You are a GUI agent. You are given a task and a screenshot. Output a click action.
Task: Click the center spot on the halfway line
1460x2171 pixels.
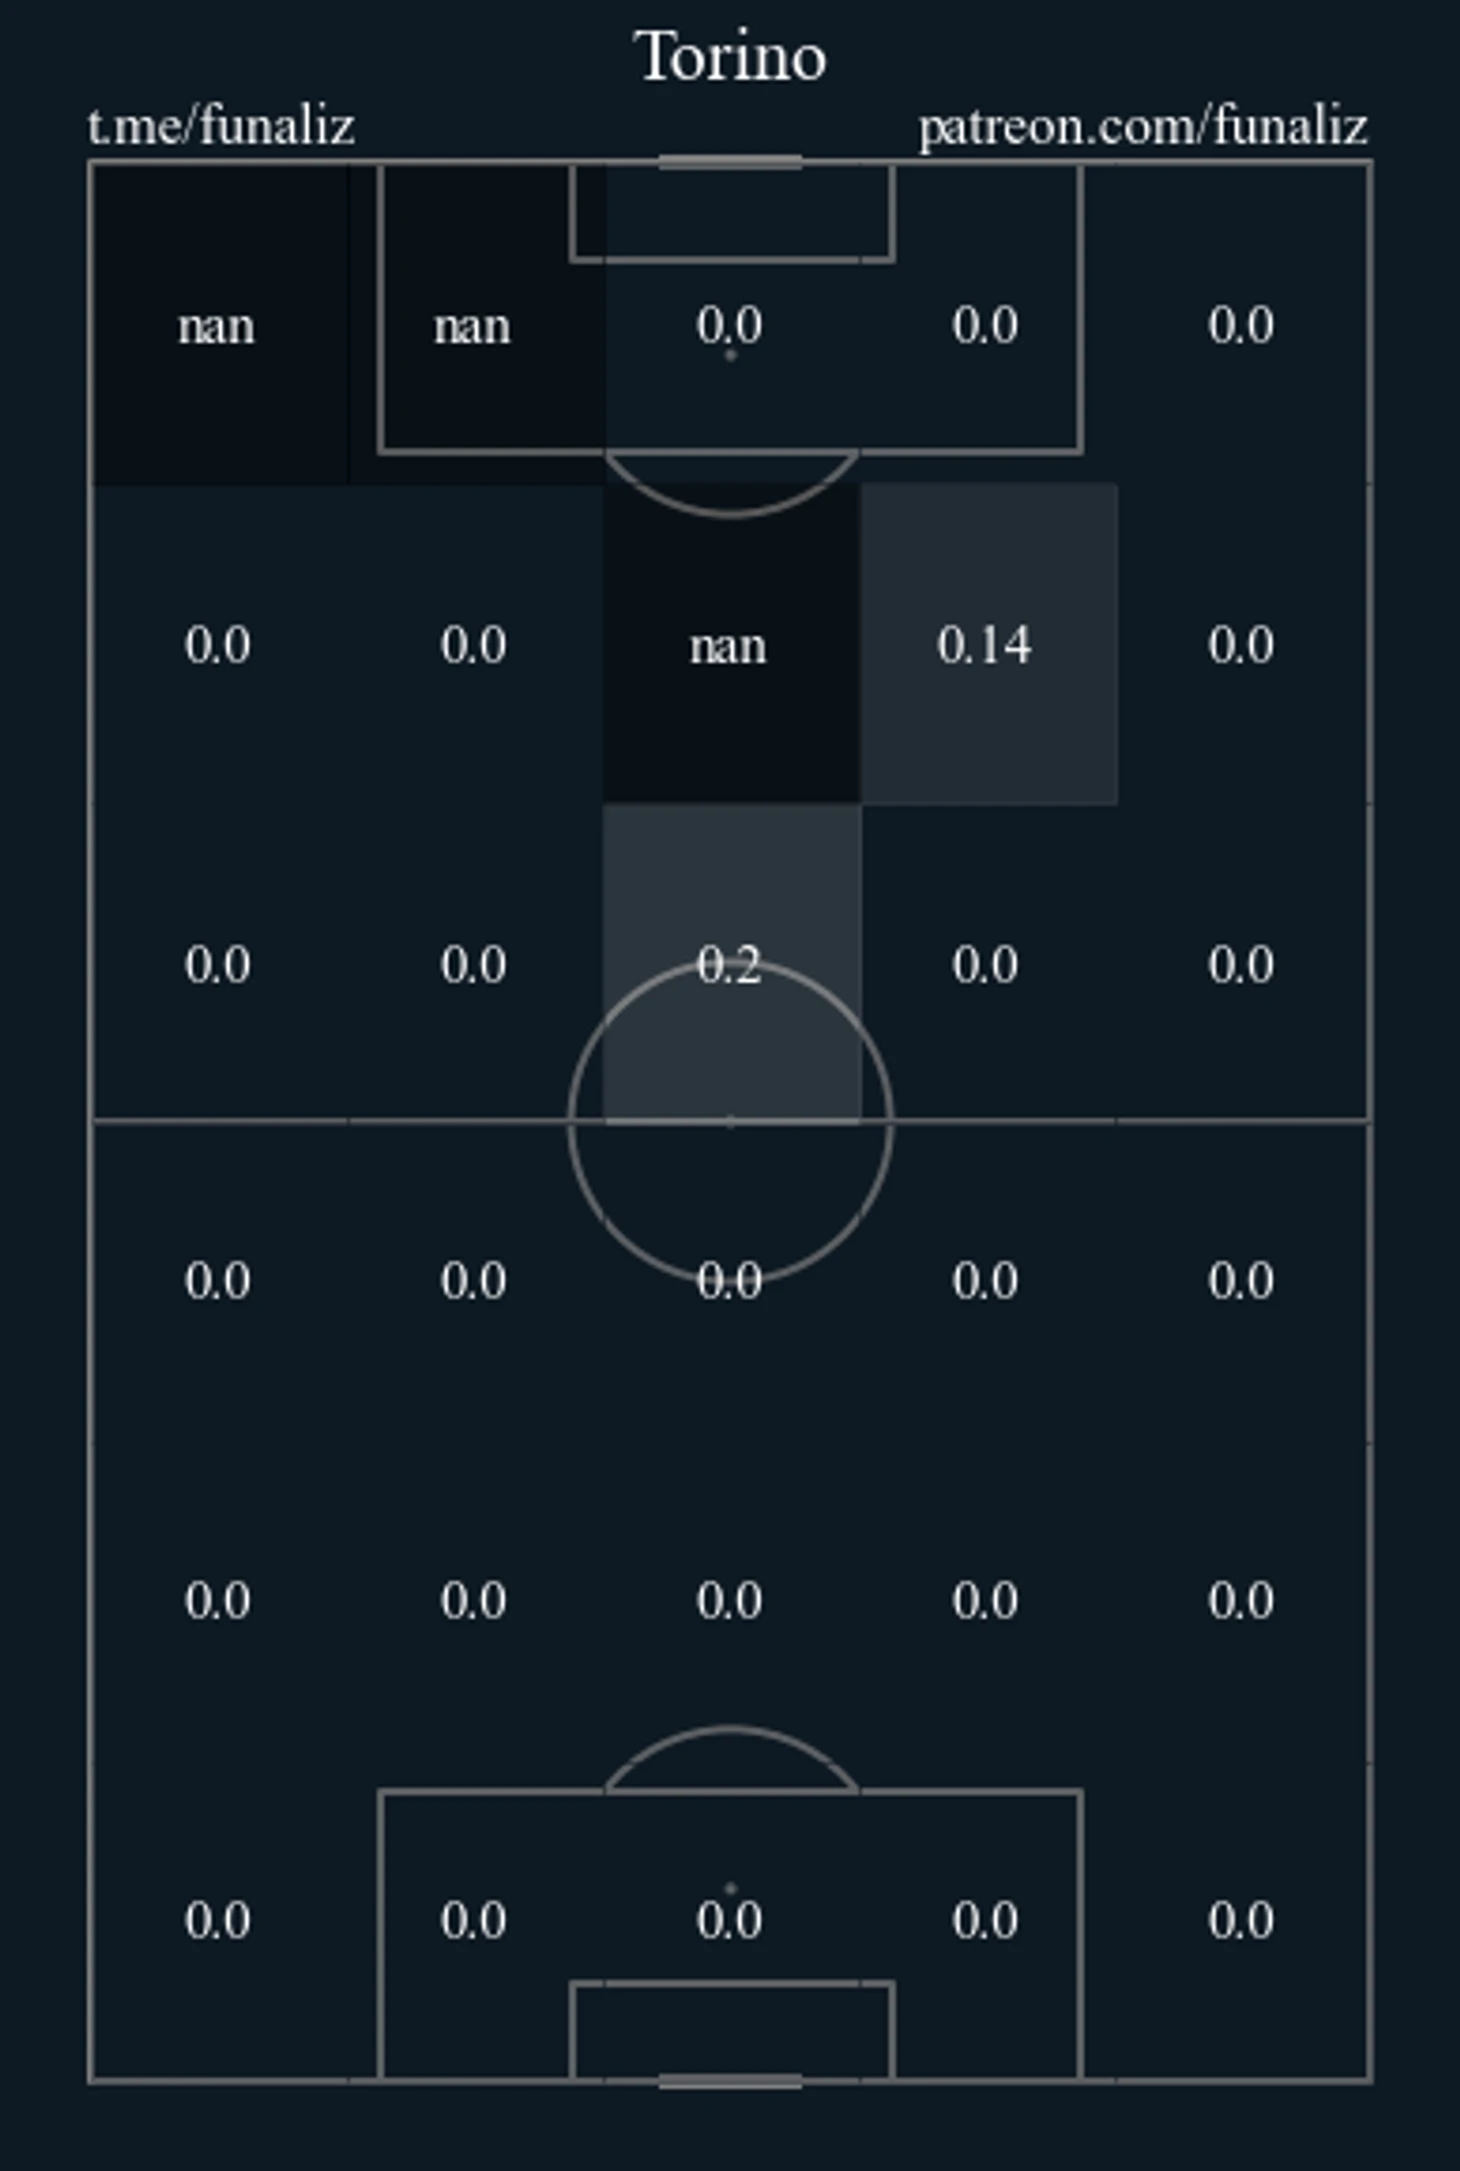[730, 1122]
